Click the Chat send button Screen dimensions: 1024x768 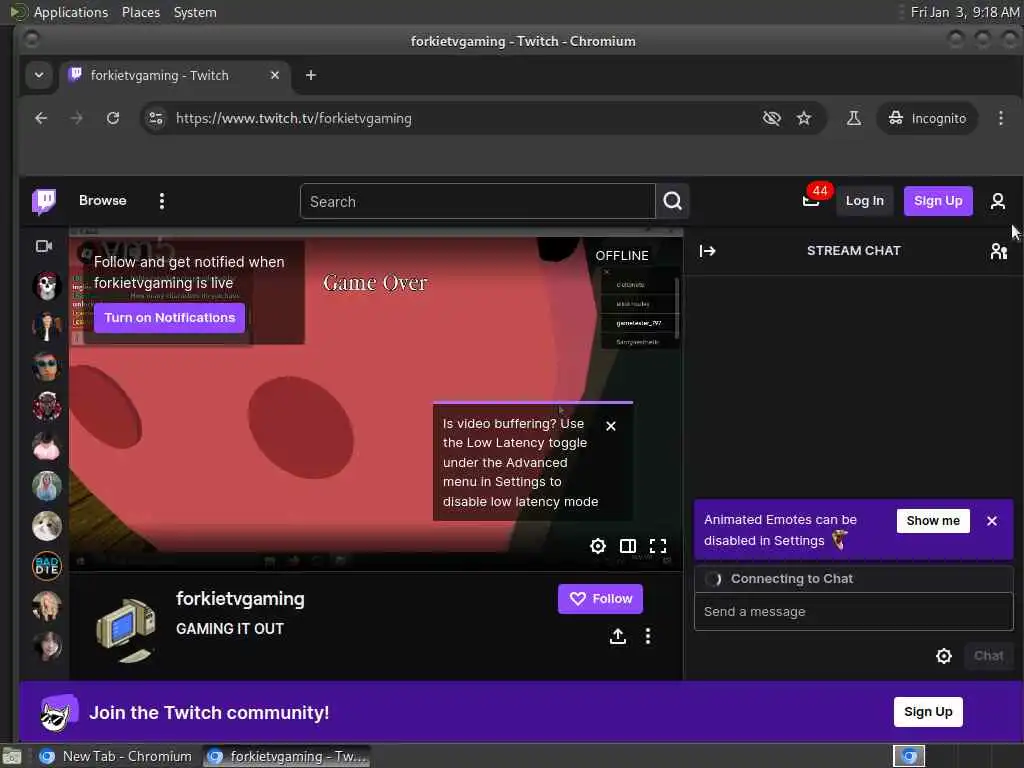coord(988,656)
